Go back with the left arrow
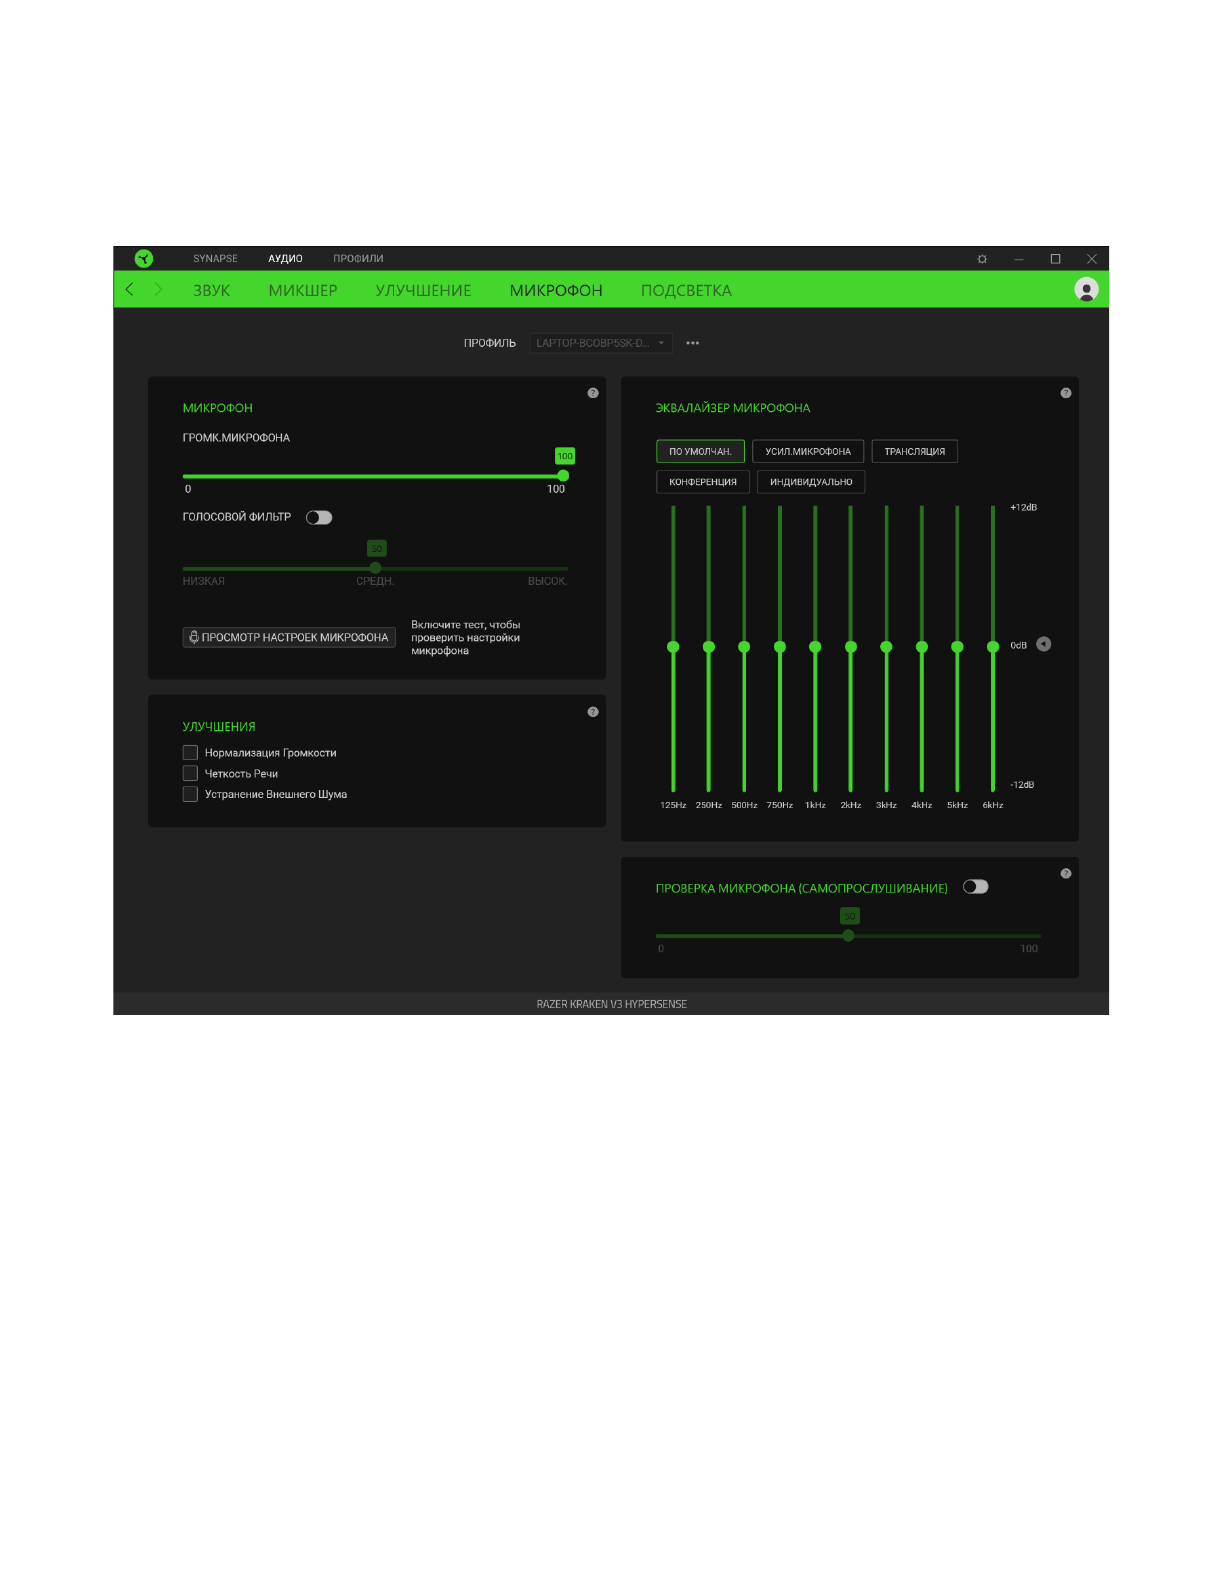 [x=129, y=289]
